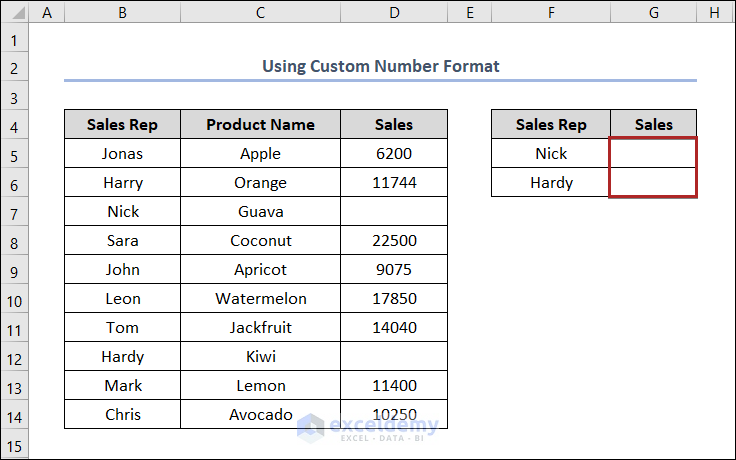The height and width of the screenshot is (460, 736).
Task: Select the cell containing 22500
Action: click(394, 241)
